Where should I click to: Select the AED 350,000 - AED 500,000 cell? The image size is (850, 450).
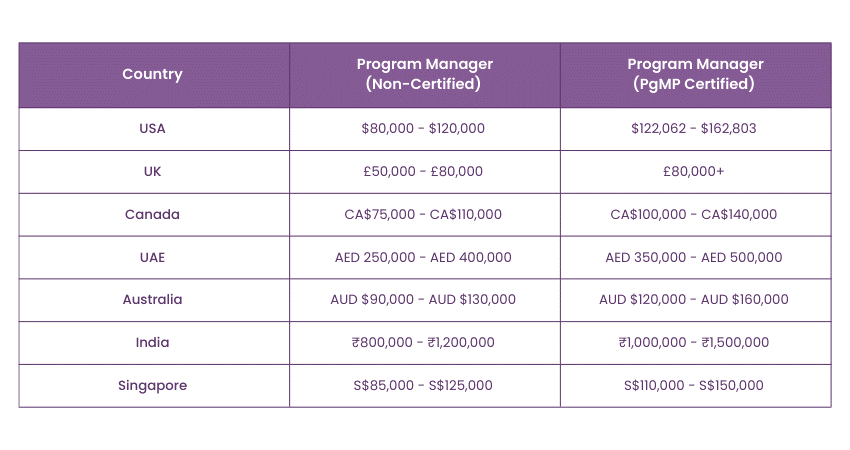click(694, 257)
